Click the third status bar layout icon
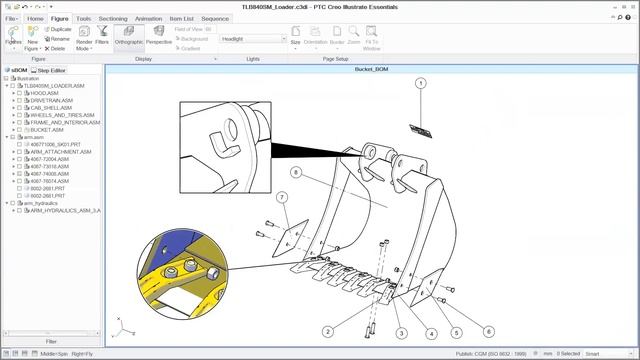Image resolution: width=640 pixels, height=360 pixels. (x=24, y=353)
